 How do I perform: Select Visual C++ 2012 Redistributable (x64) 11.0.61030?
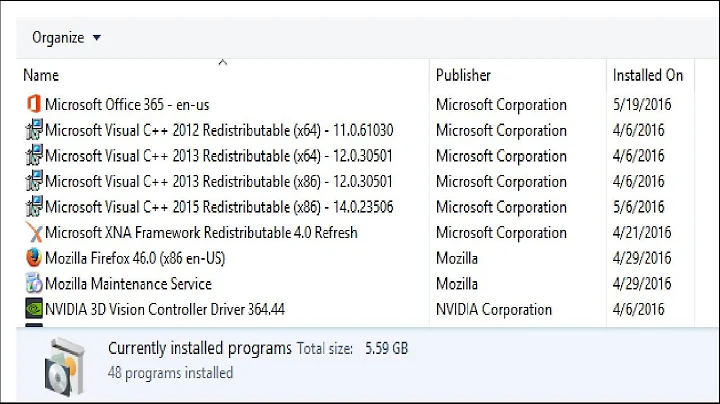click(219, 130)
